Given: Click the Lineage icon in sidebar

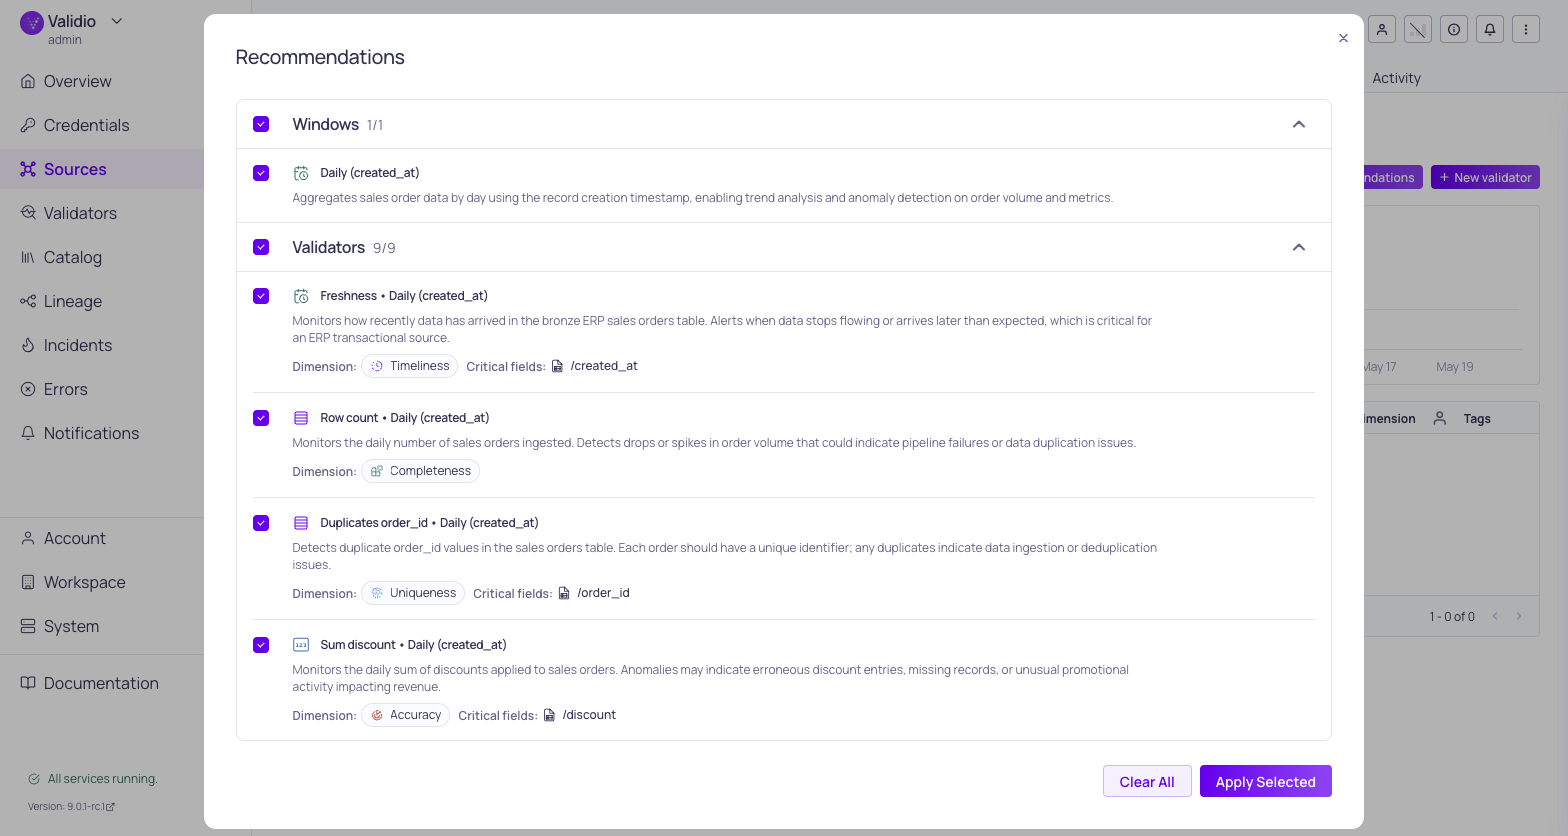Looking at the screenshot, I should 28,301.
